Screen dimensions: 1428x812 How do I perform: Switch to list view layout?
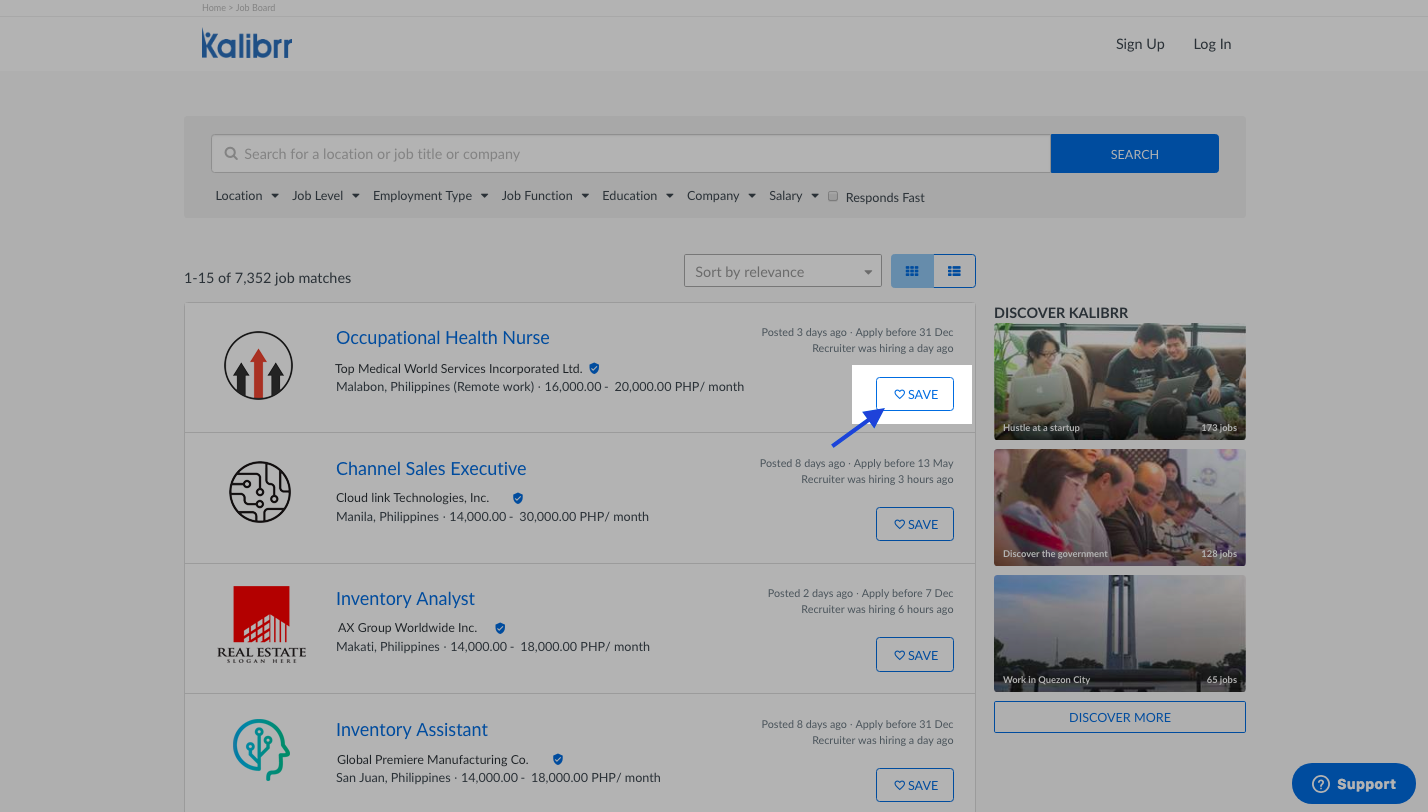coord(954,271)
